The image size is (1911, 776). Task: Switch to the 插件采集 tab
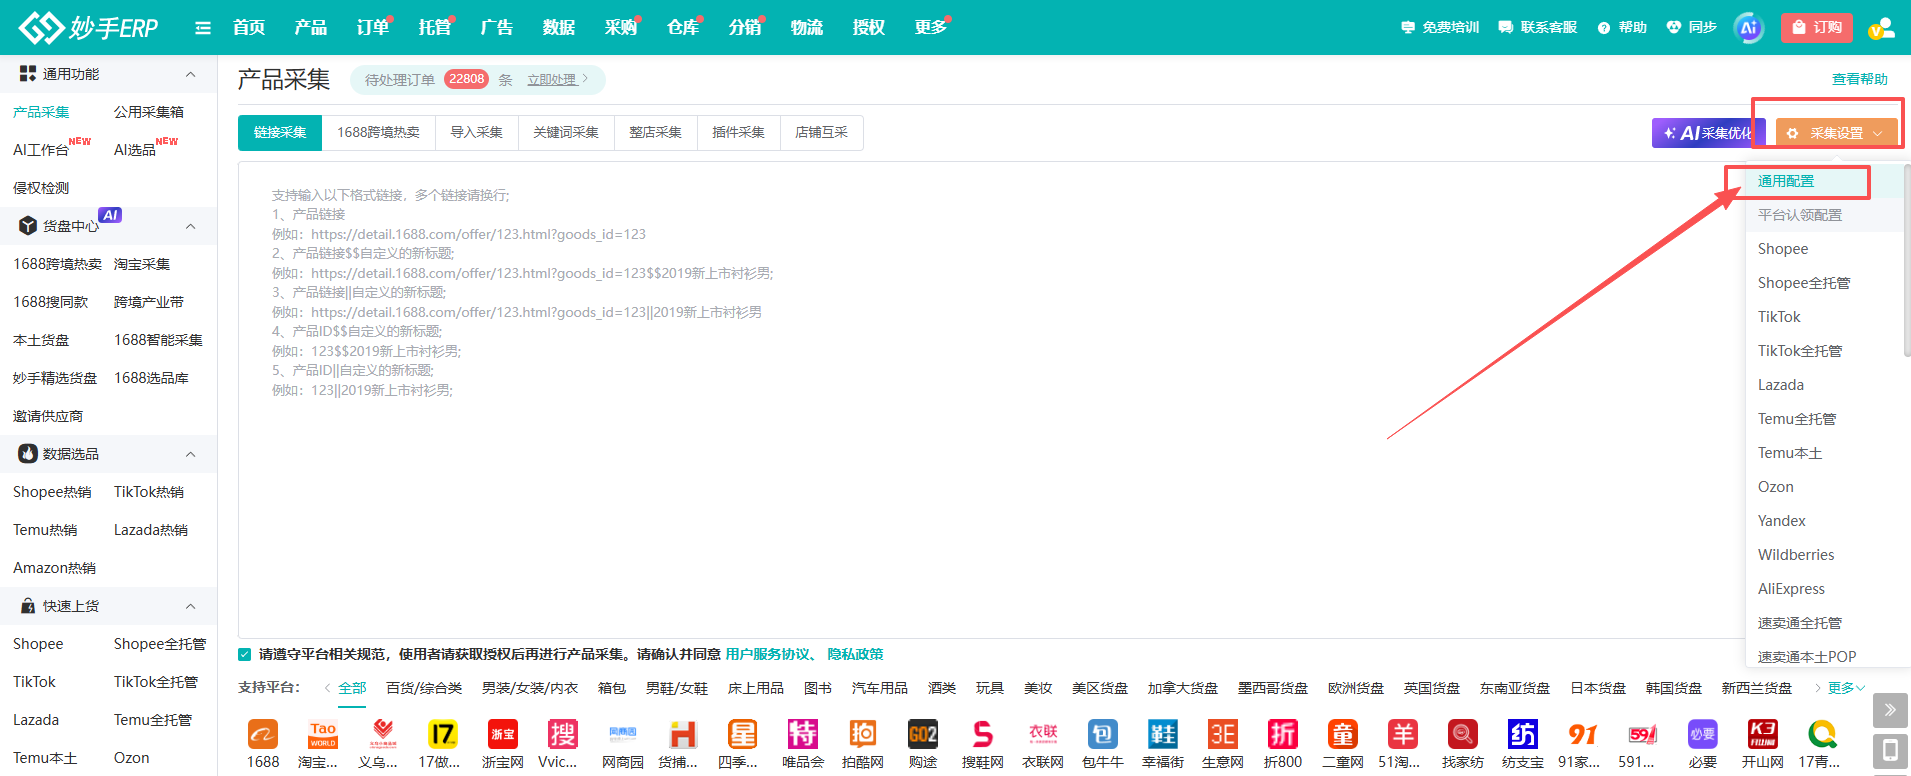[x=738, y=133]
